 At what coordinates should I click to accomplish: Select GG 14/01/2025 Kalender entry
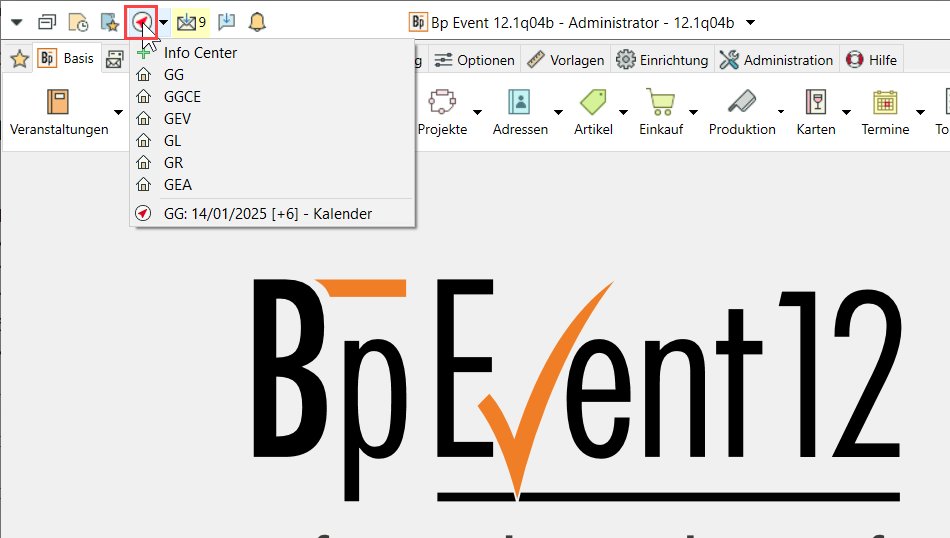coord(267,213)
